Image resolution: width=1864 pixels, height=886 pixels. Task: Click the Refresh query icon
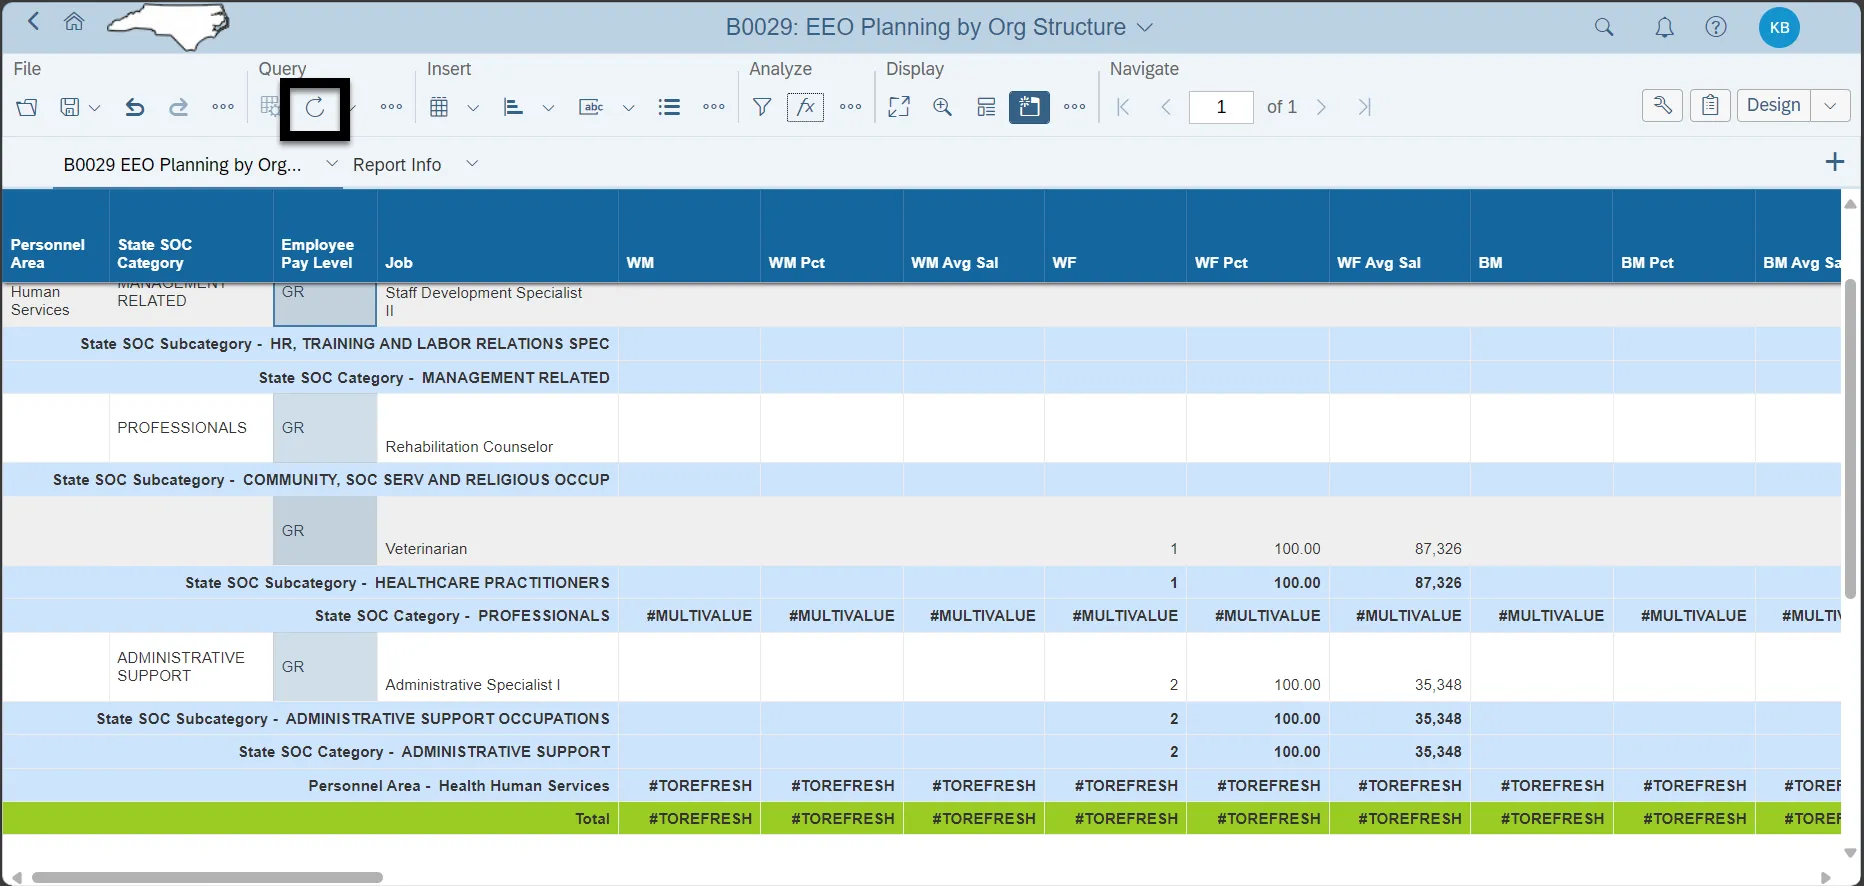(315, 108)
